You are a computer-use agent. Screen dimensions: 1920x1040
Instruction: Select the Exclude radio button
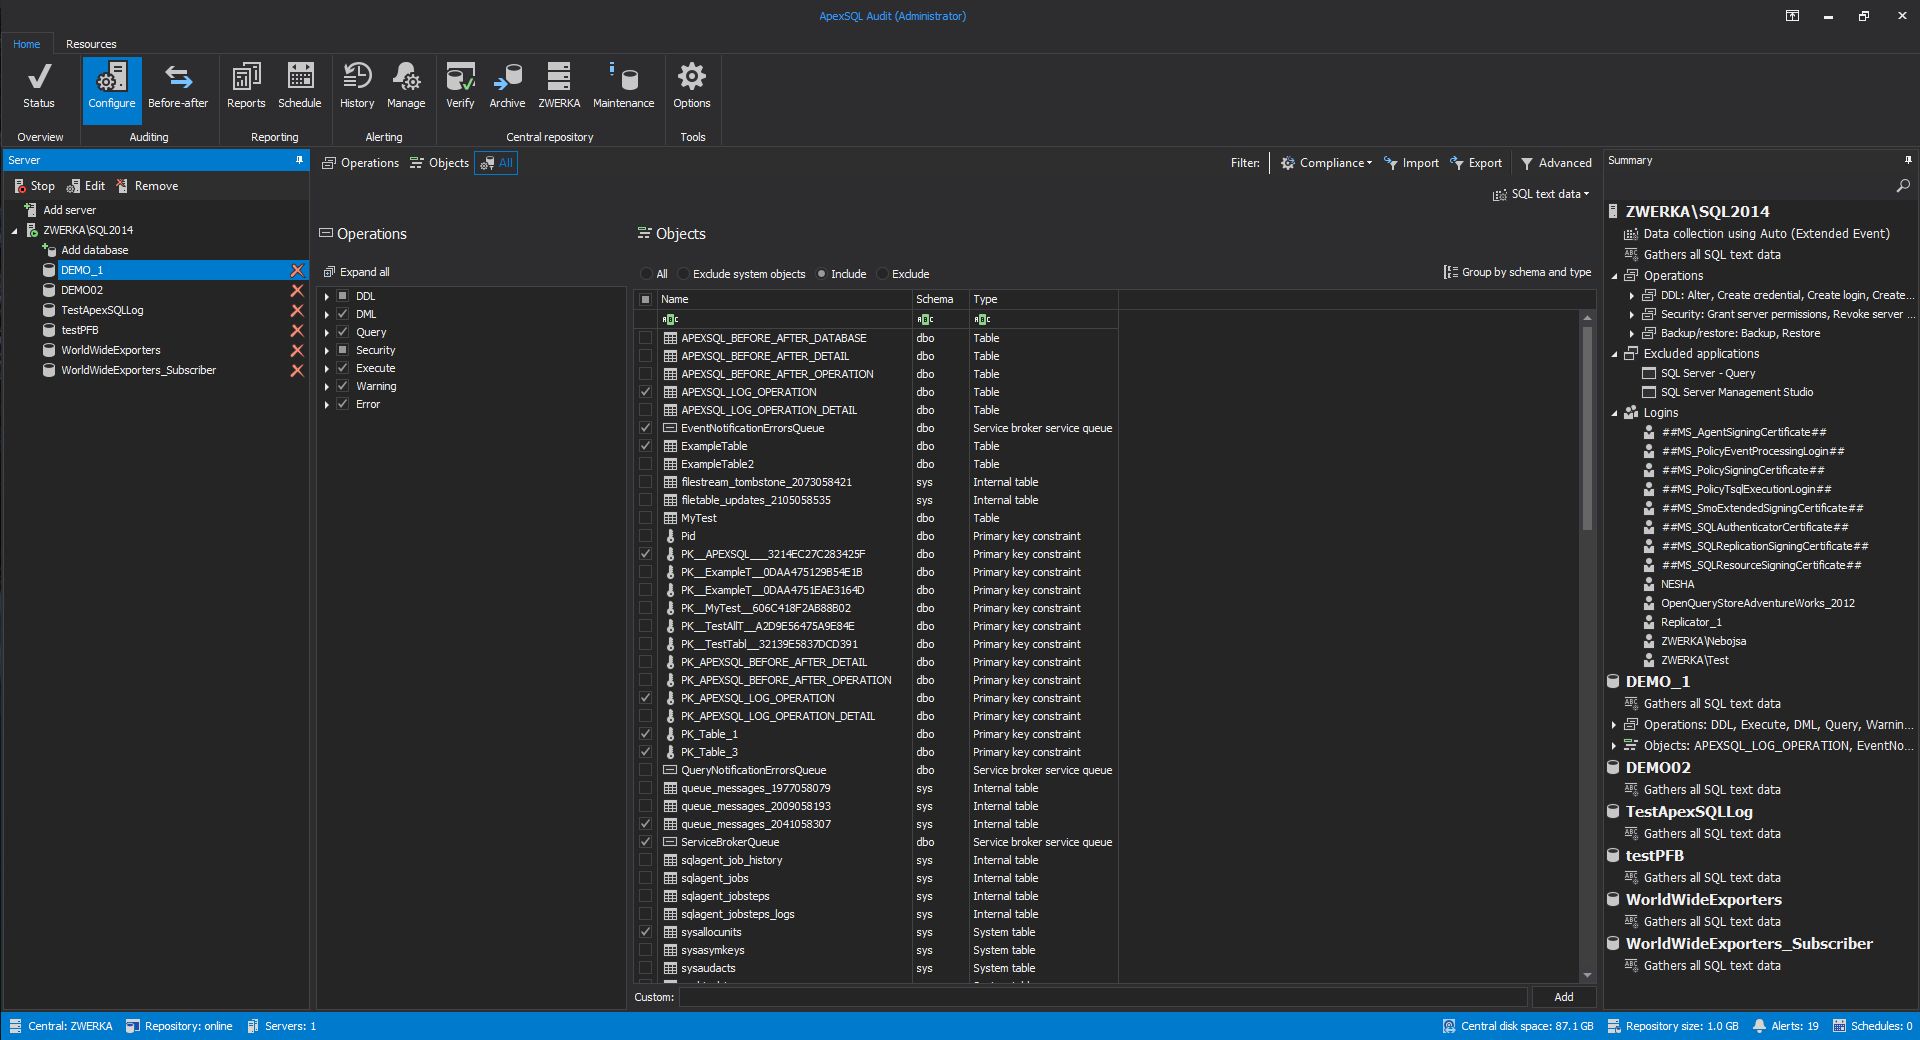[882, 274]
